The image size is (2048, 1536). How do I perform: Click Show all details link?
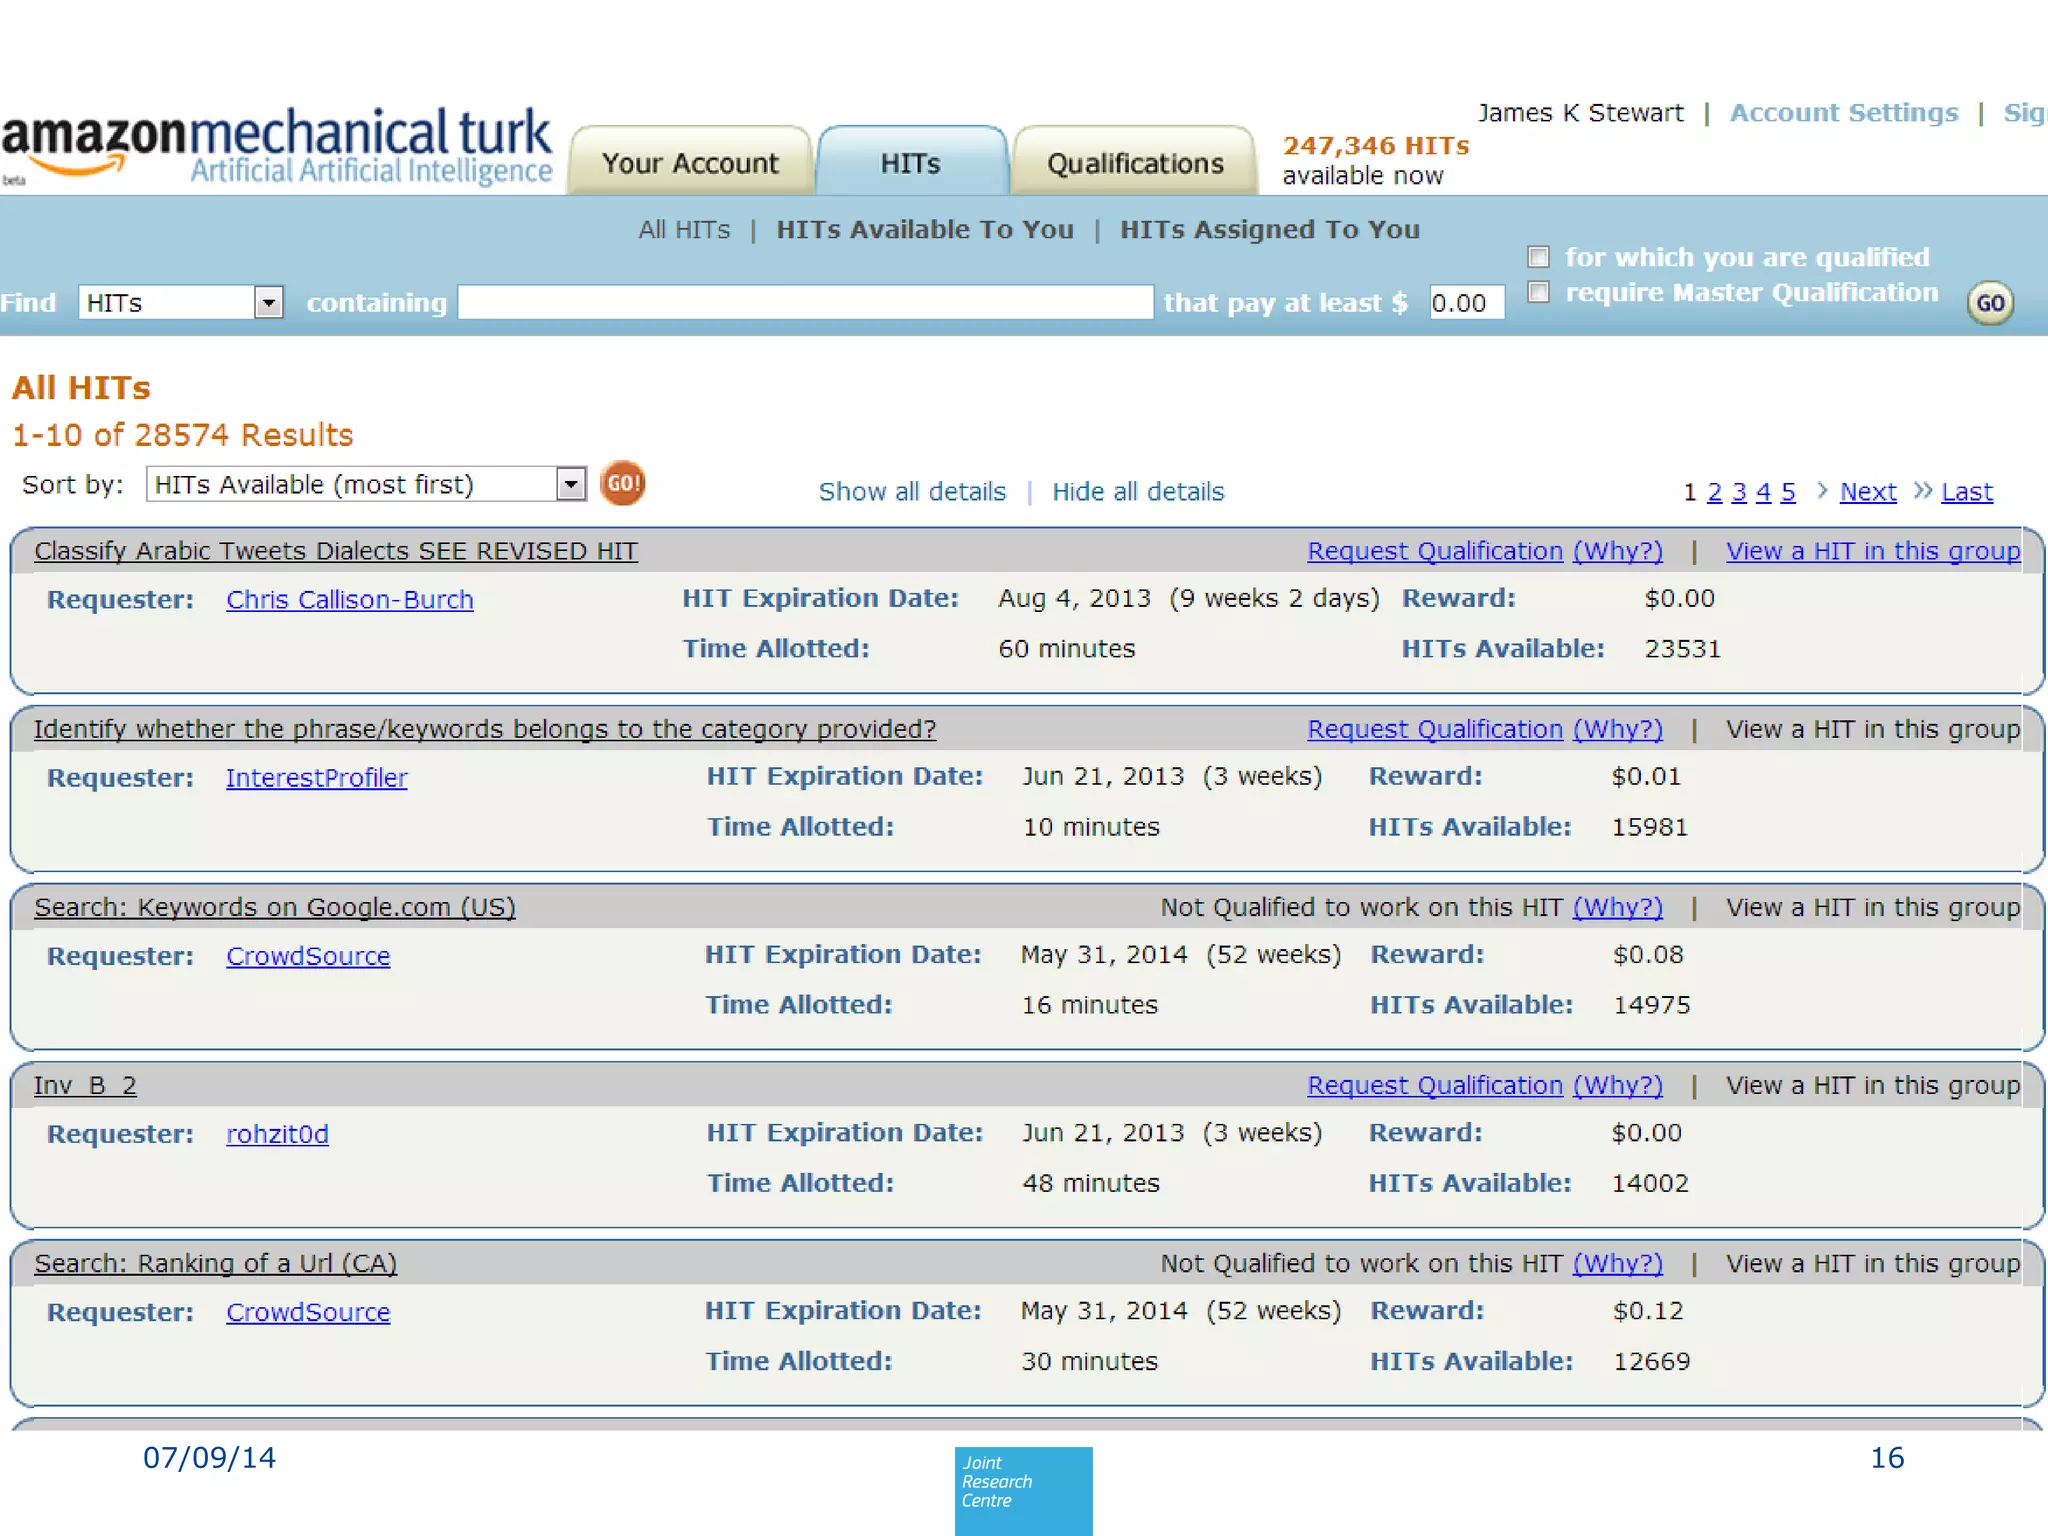pos(912,492)
